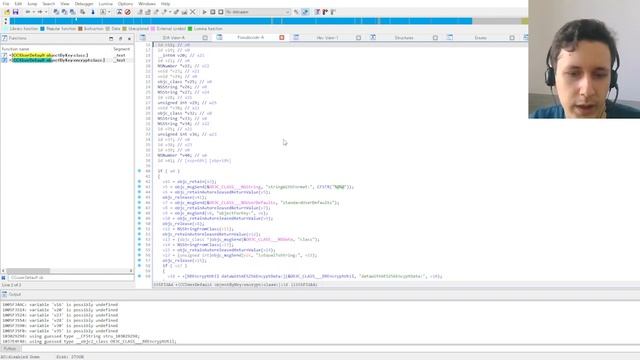Click the Functions list horizontal scrollbar thumb
Viewport: 640px width, 360px height.
coord(28,271)
